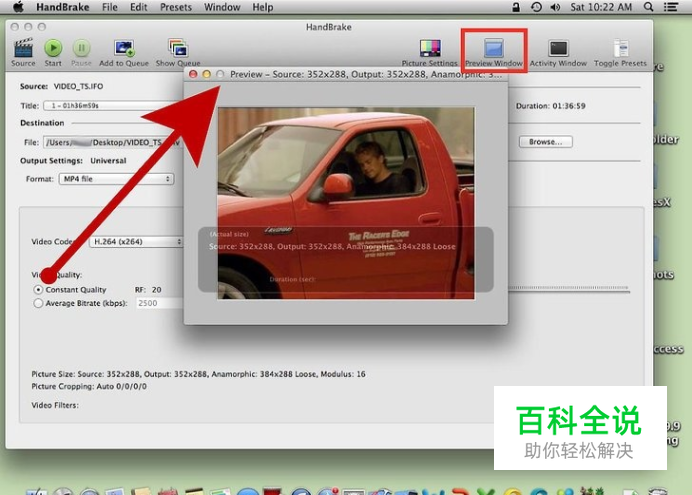Open Source in HandBrake toolbar
The height and width of the screenshot is (495, 692).
pos(23,52)
